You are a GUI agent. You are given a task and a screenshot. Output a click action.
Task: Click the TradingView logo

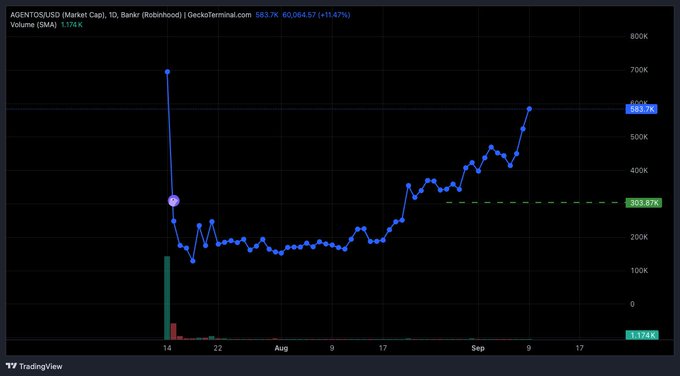pos(34,366)
